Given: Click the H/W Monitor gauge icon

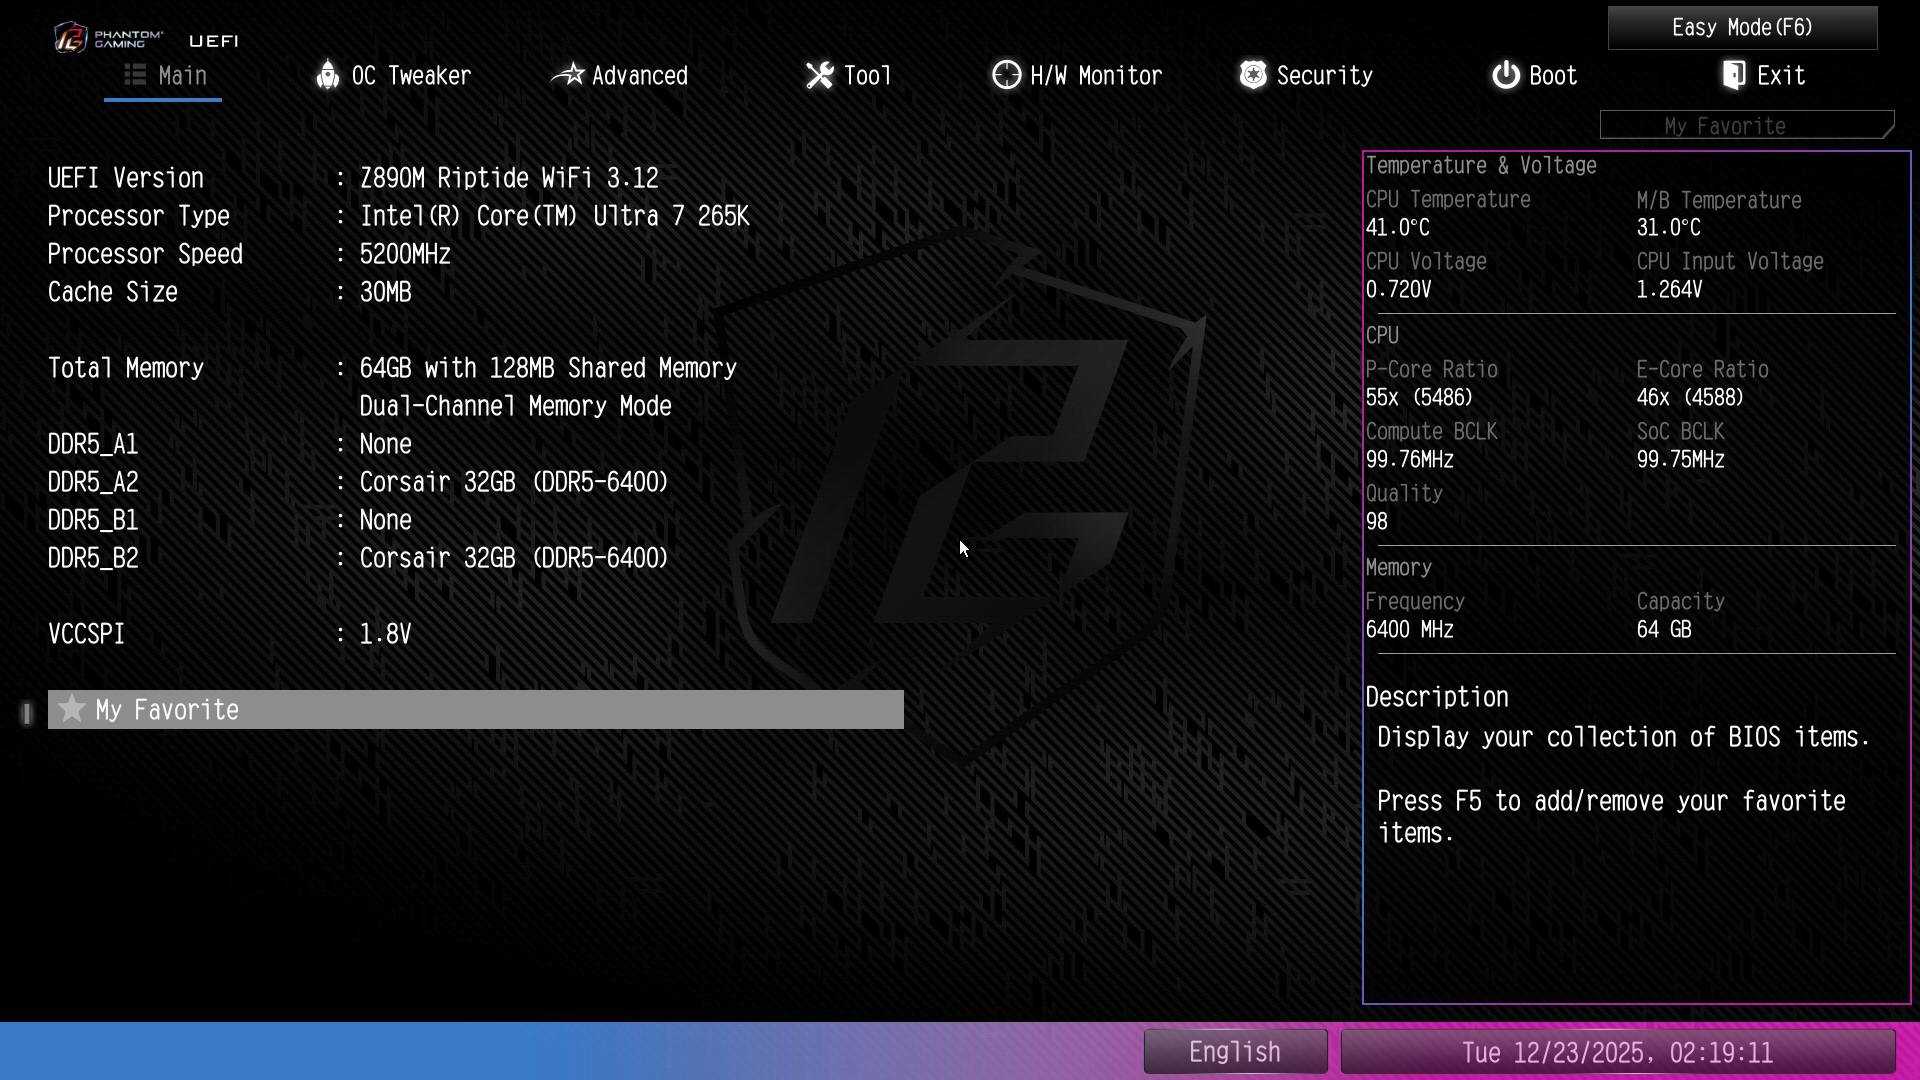Looking at the screenshot, I should point(1006,75).
